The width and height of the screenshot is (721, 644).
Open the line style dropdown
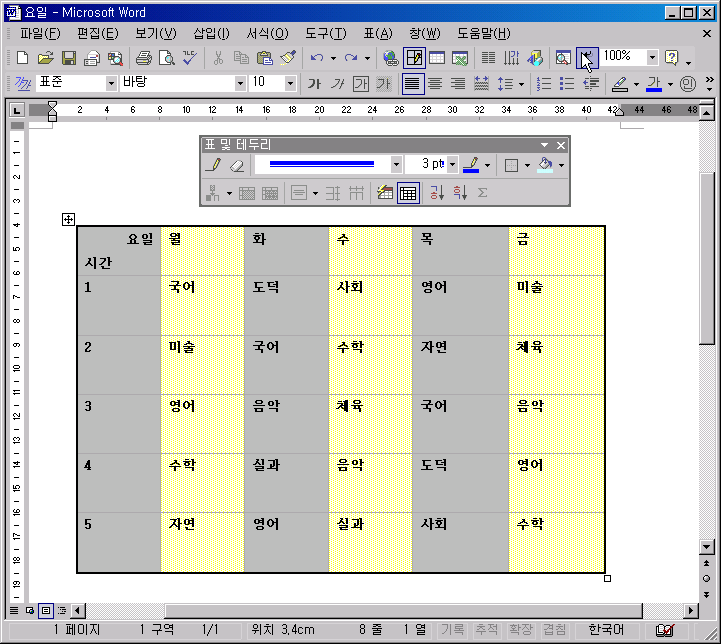[396, 165]
